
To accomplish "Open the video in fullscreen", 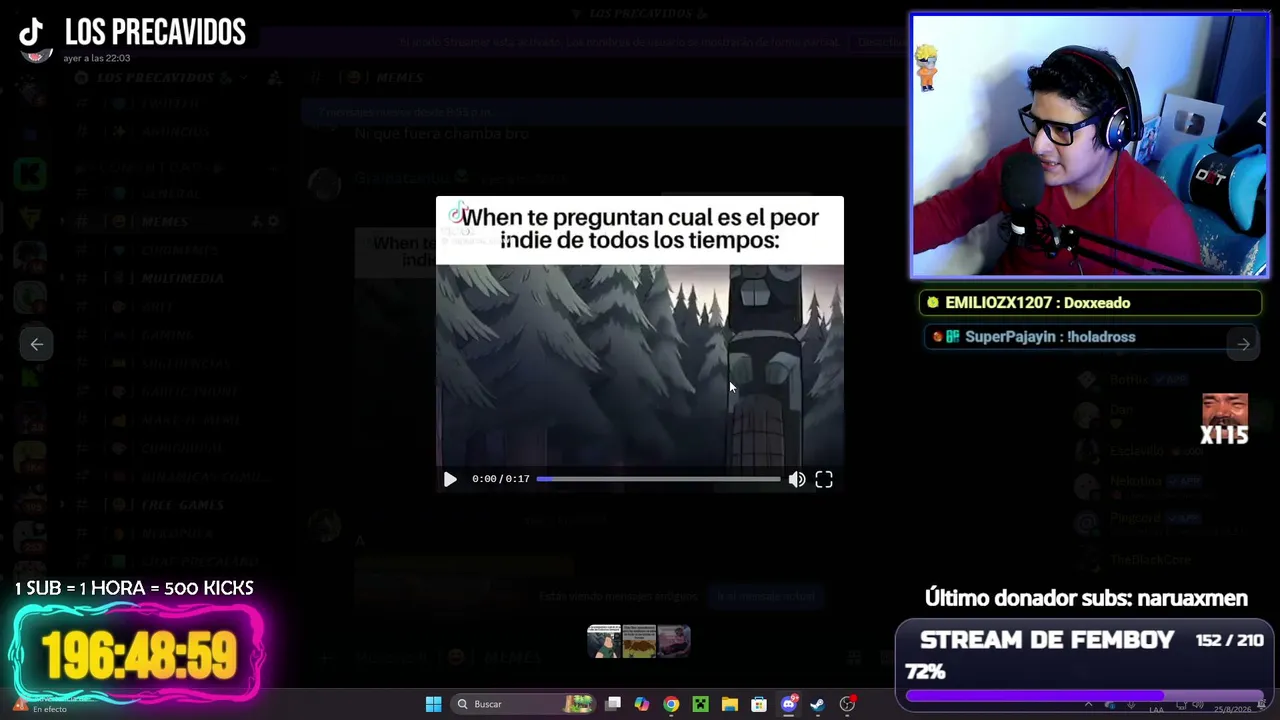I will click(x=824, y=479).
